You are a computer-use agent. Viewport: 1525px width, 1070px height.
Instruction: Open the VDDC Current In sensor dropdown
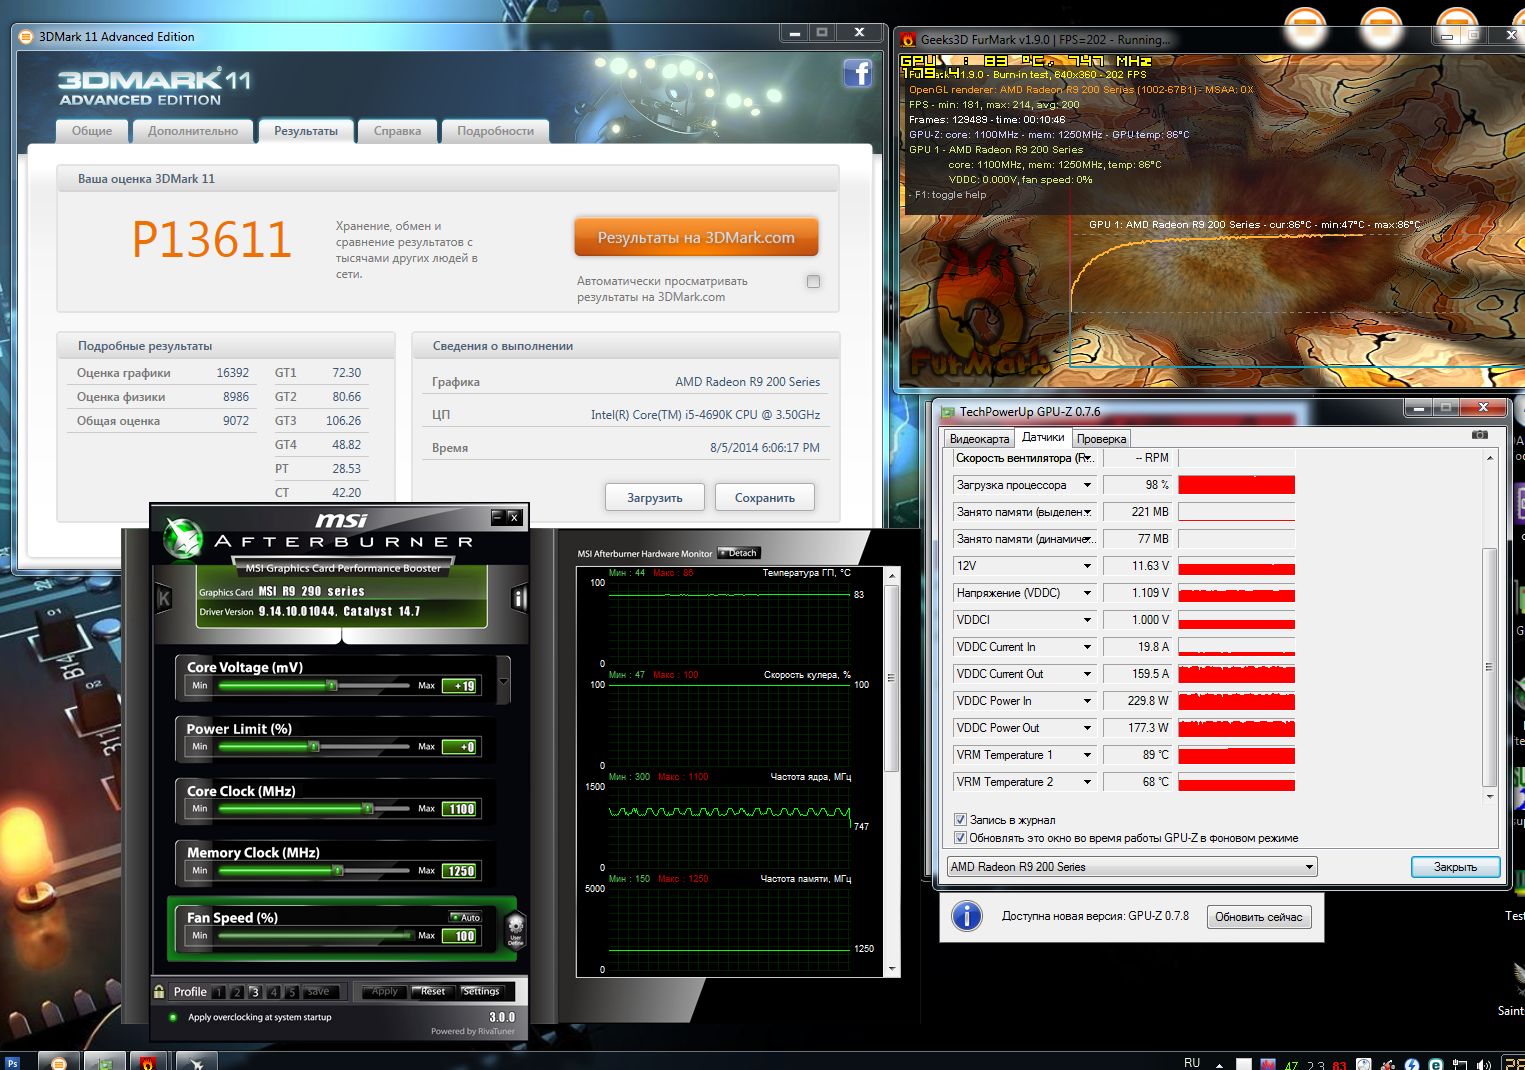[x=1087, y=647]
